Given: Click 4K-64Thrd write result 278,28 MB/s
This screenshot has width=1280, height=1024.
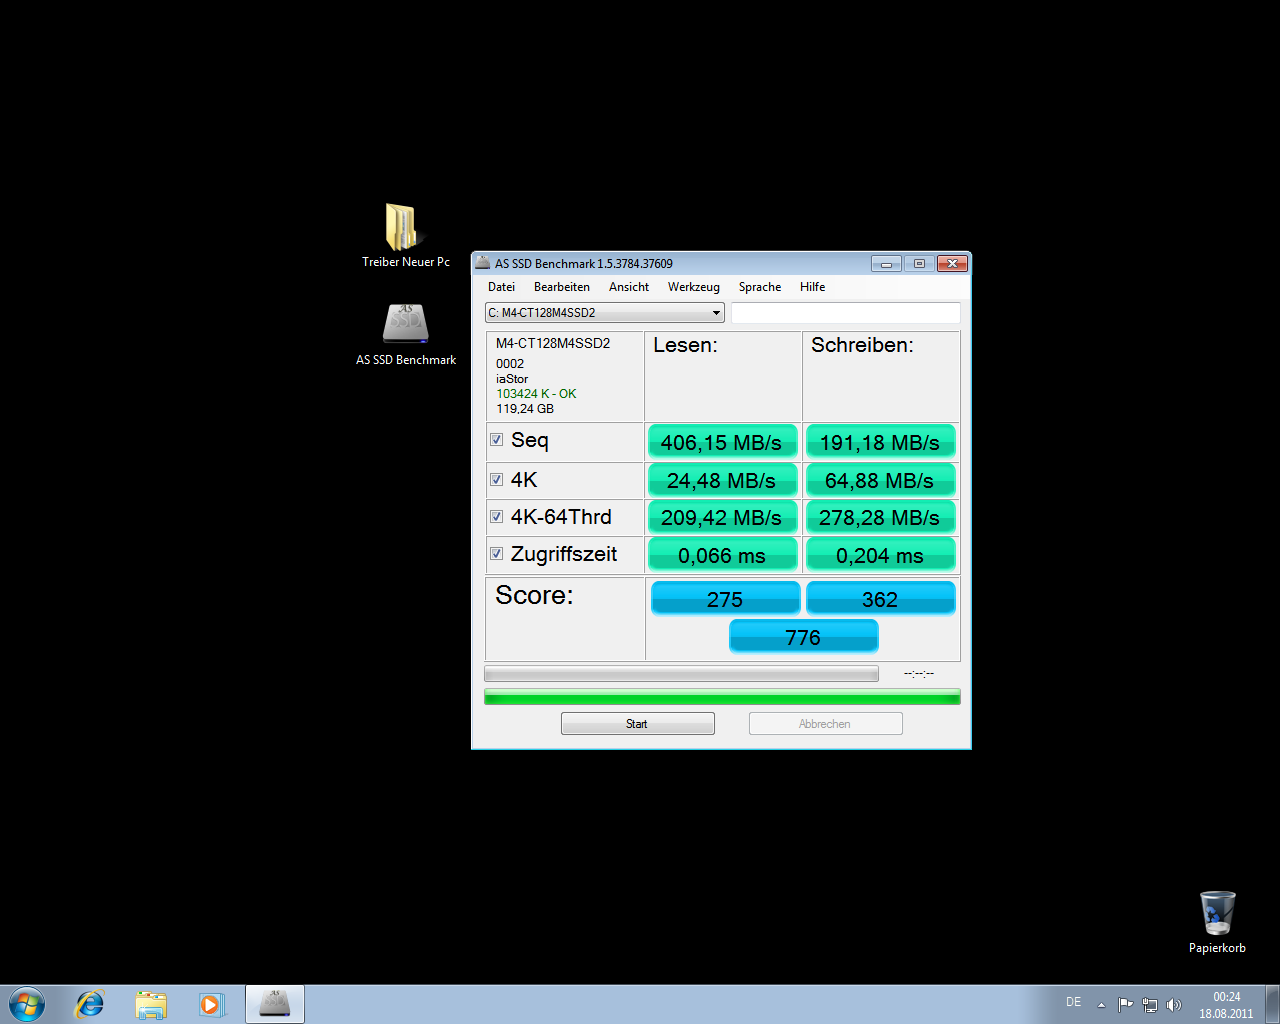Looking at the screenshot, I should pyautogui.click(x=880, y=517).
